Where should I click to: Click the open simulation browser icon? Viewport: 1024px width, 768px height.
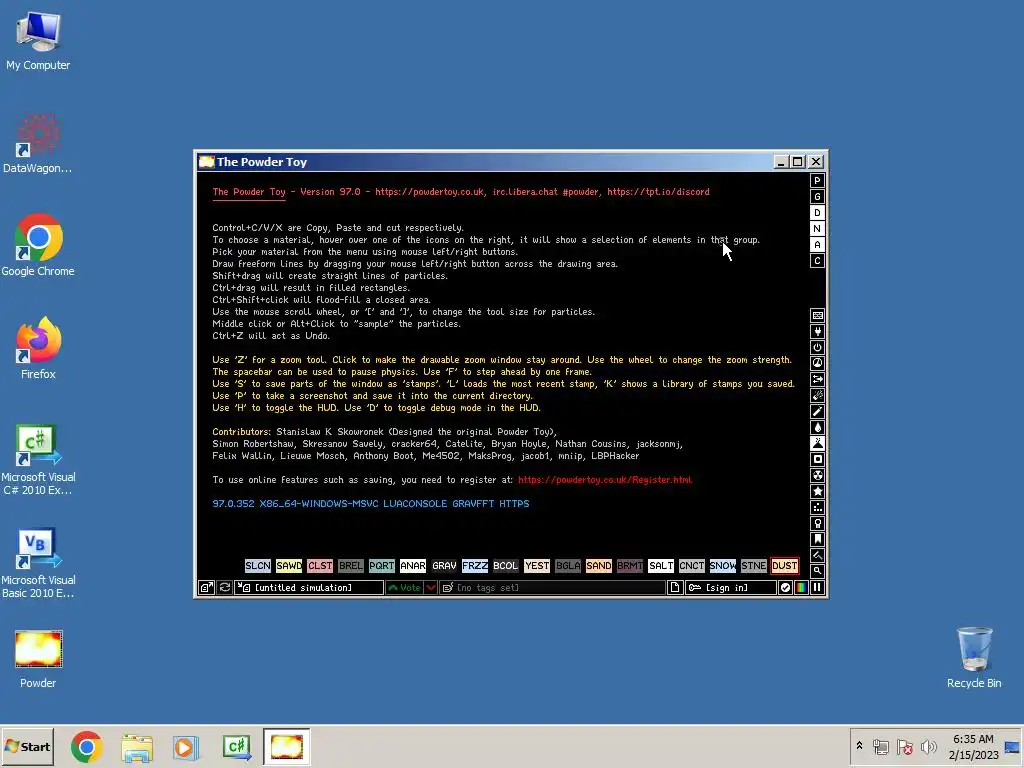click(x=206, y=588)
